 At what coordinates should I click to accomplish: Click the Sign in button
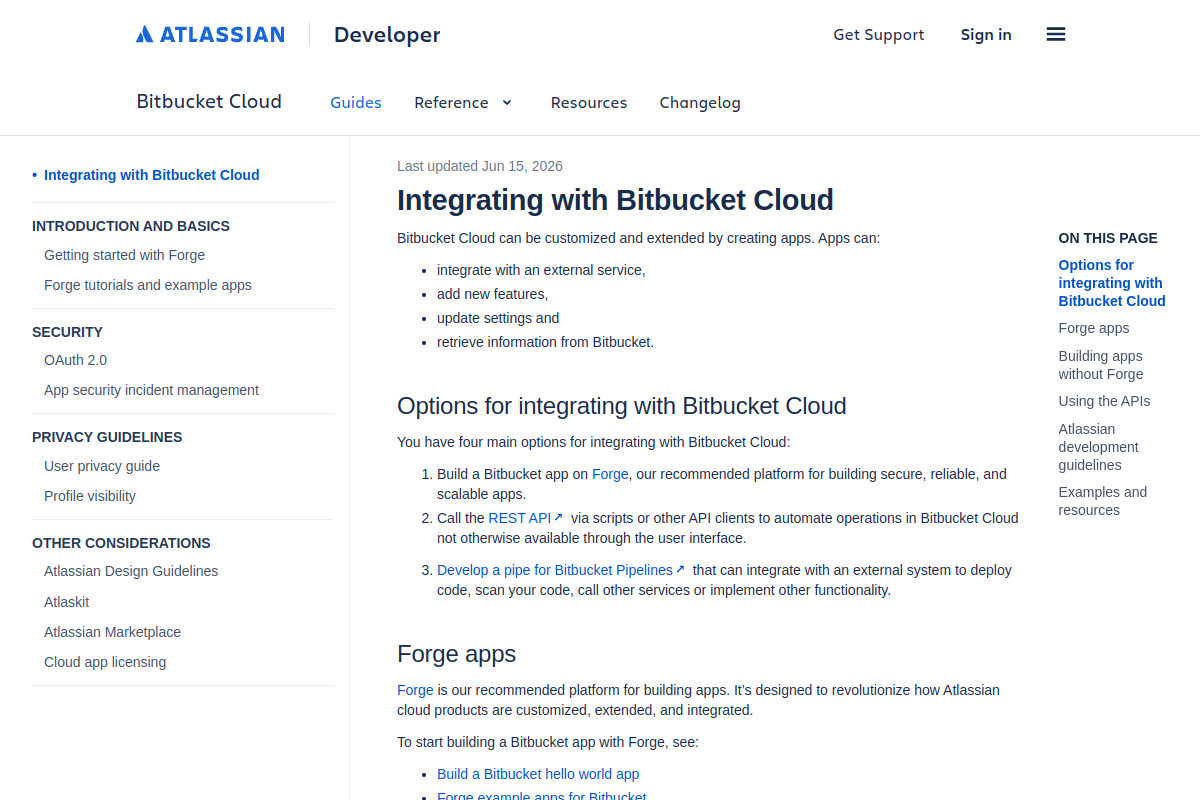point(986,35)
